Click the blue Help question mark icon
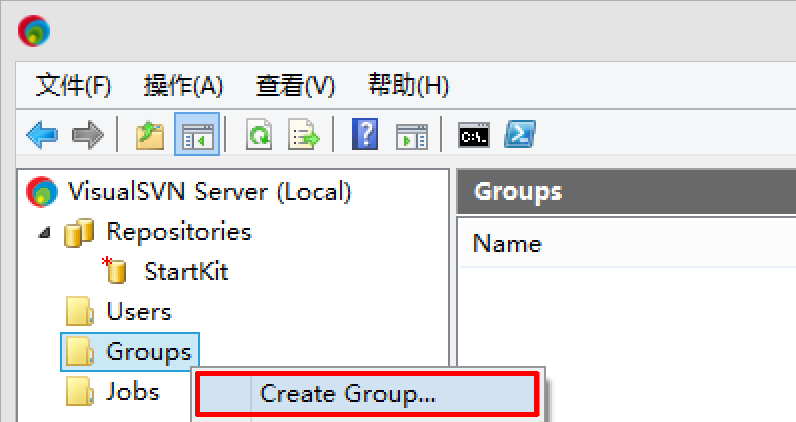Viewport: 796px width, 422px height. pos(366,135)
